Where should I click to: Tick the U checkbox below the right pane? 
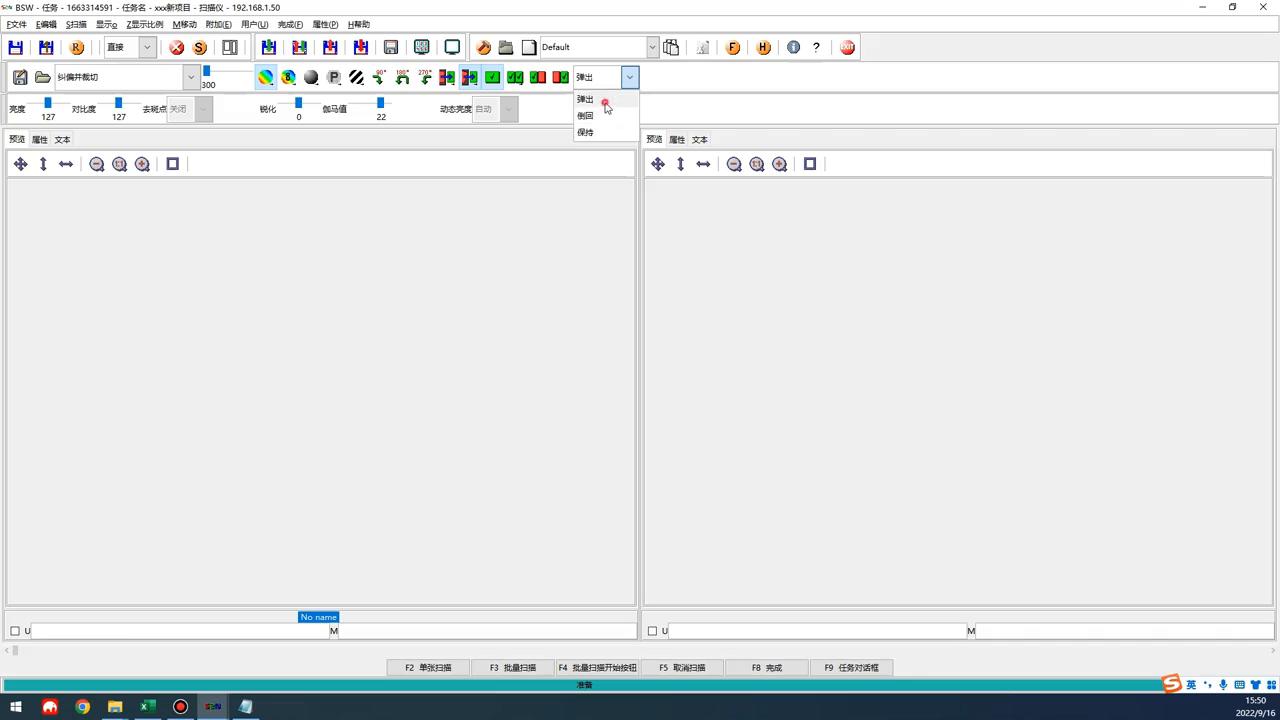coord(652,631)
